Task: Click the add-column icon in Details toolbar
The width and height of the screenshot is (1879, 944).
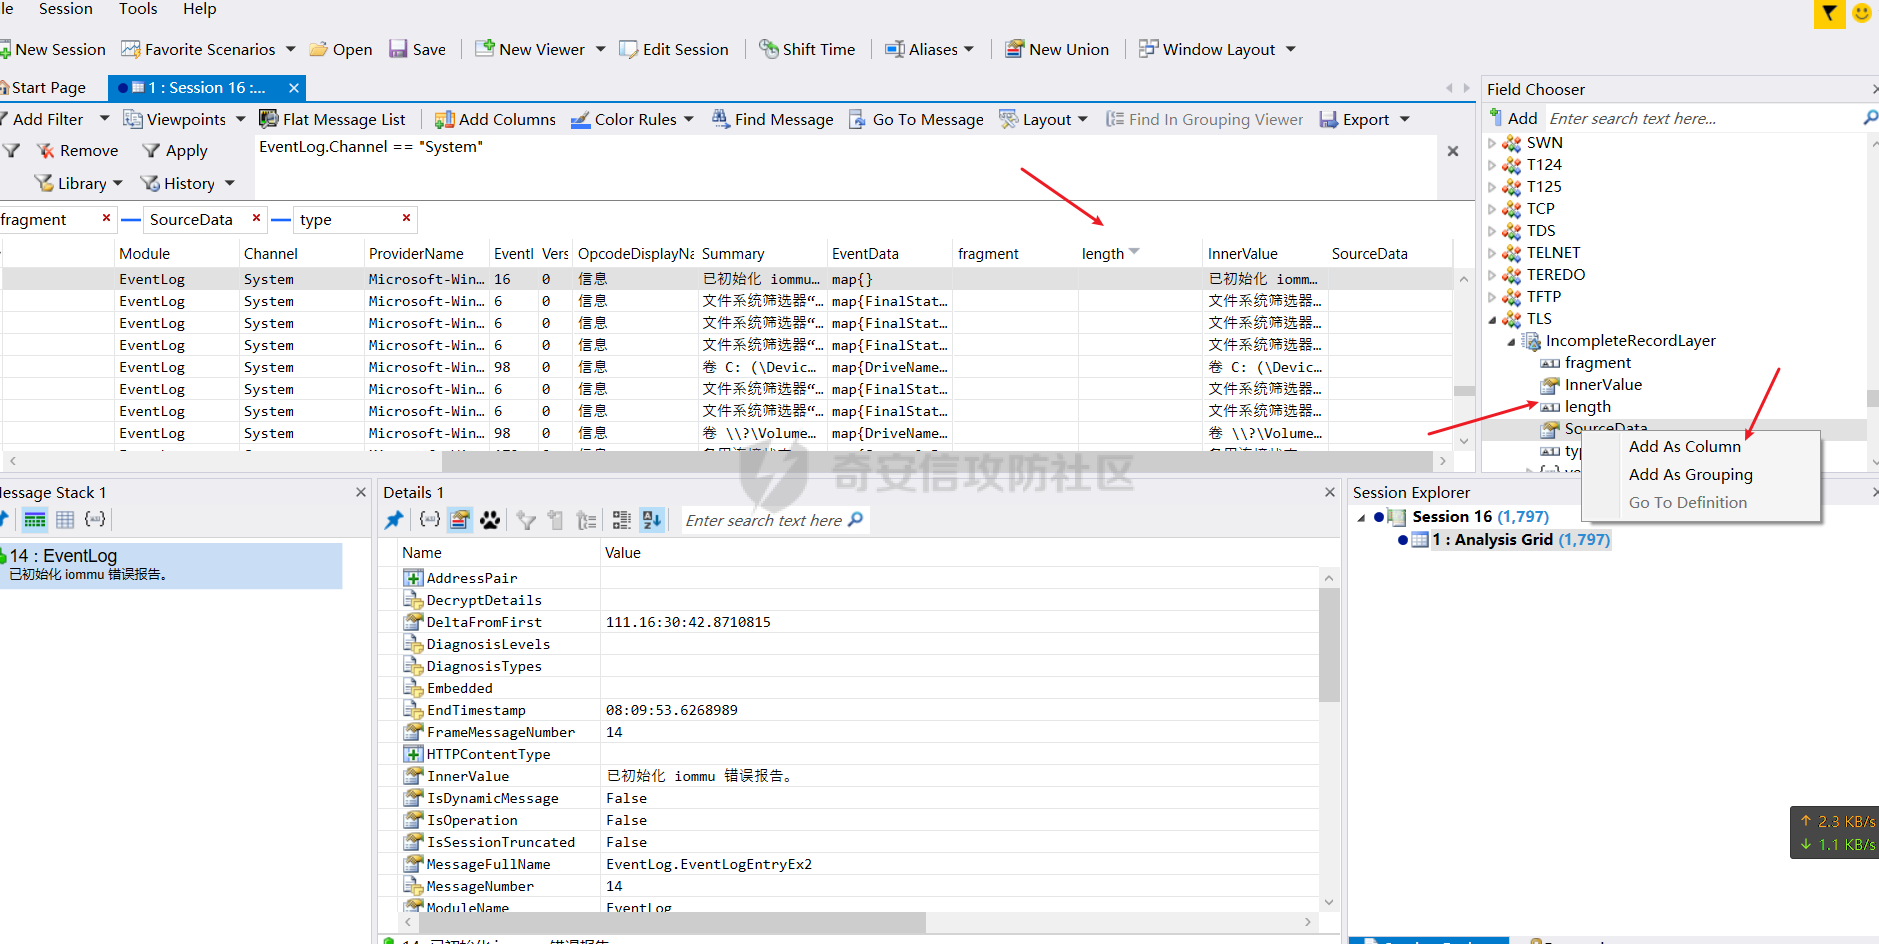Action: pyautogui.click(x=556, y=520)
